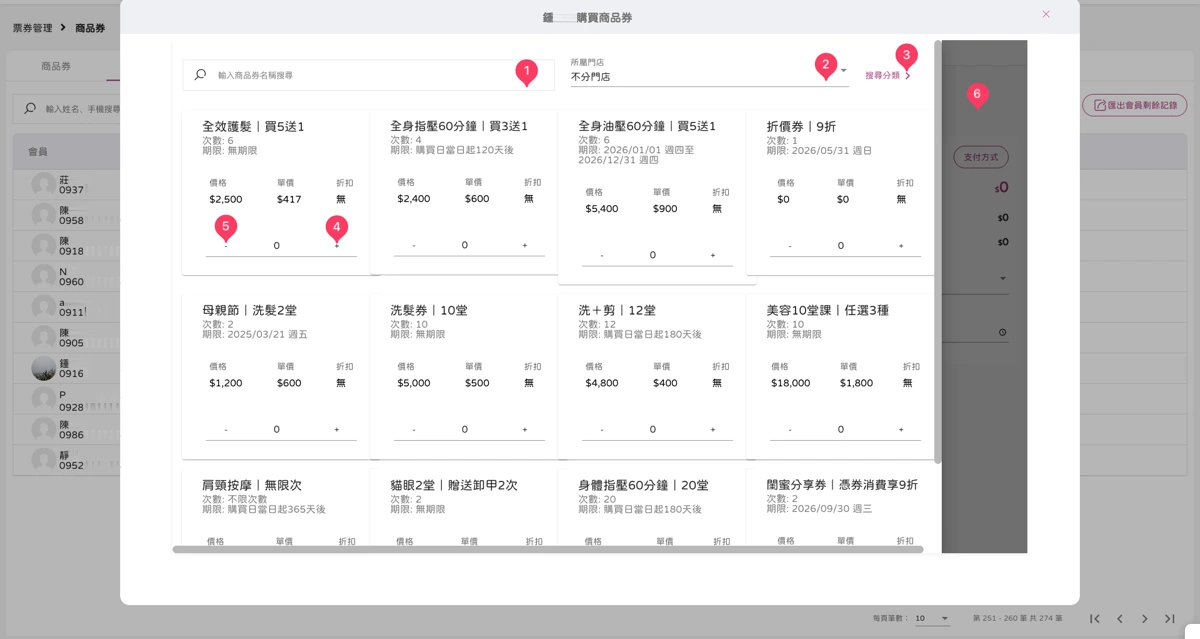Open the 每頁筆數 rows-per-page dropdown
The width and height of the screenshot is (1200, 639).
[932, 619]
